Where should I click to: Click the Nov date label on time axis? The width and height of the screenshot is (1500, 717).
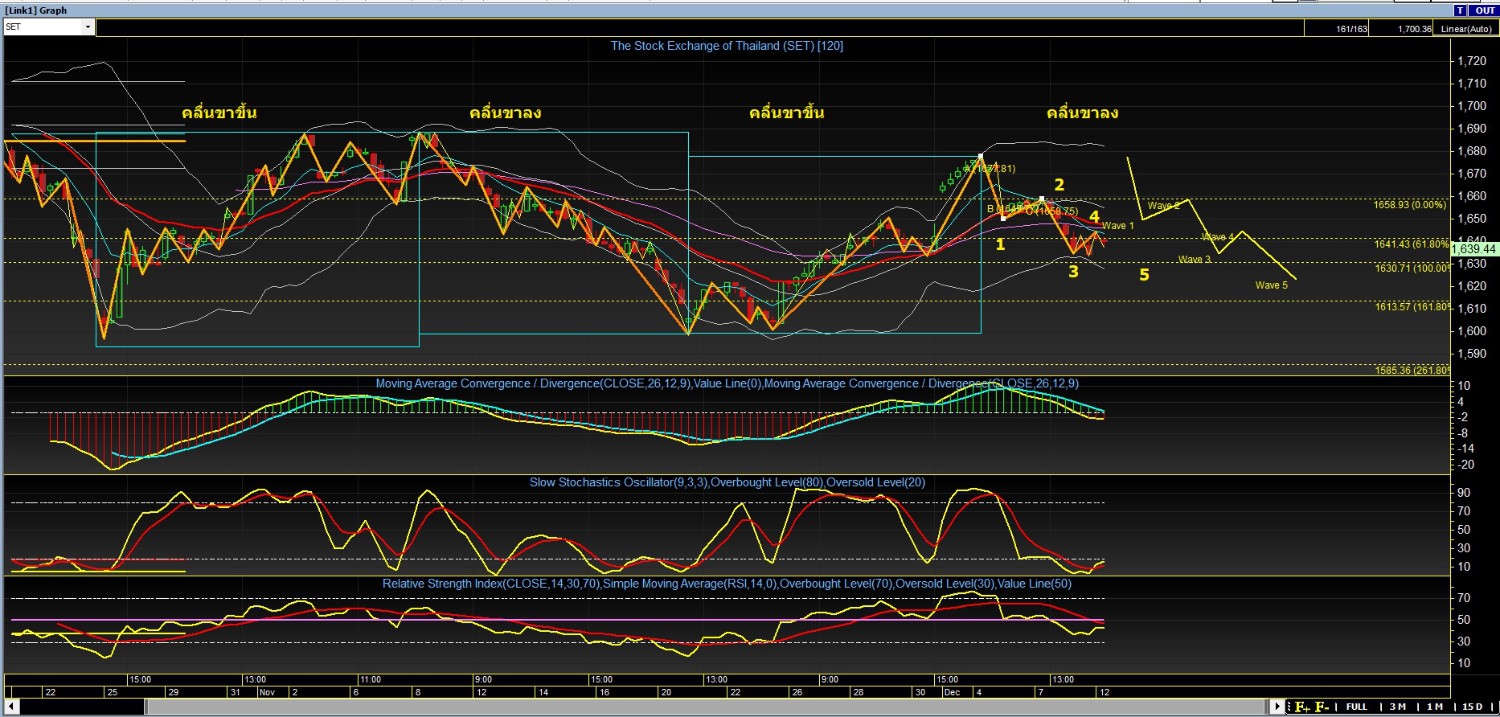click(x=267, y=691)
